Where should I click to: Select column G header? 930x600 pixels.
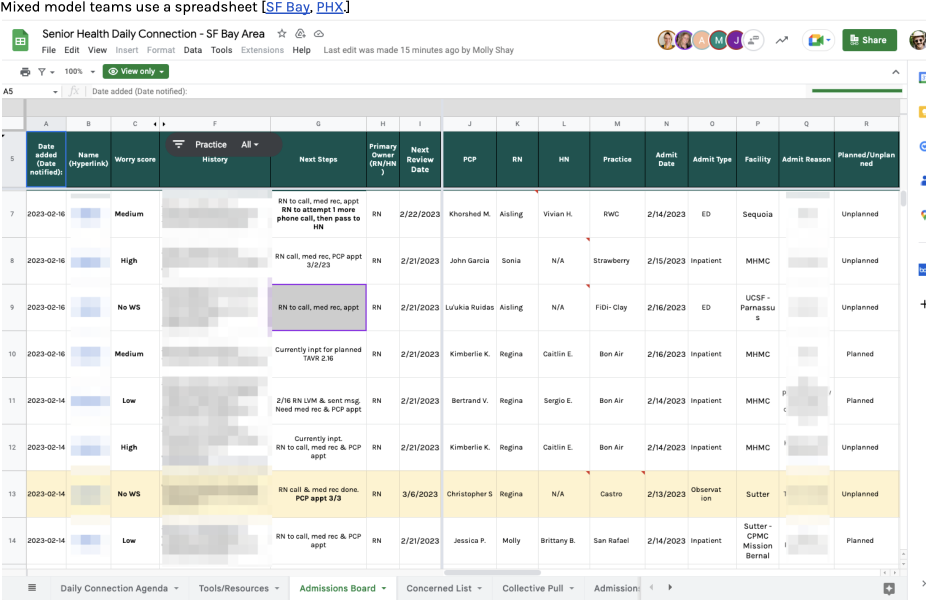pyautogui.click(x=318, y=124)
